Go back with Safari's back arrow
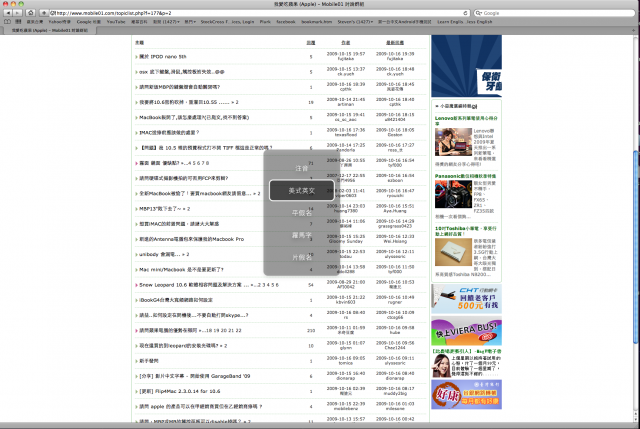The height and width of the screenshot is (429, 640). point(8,13)
